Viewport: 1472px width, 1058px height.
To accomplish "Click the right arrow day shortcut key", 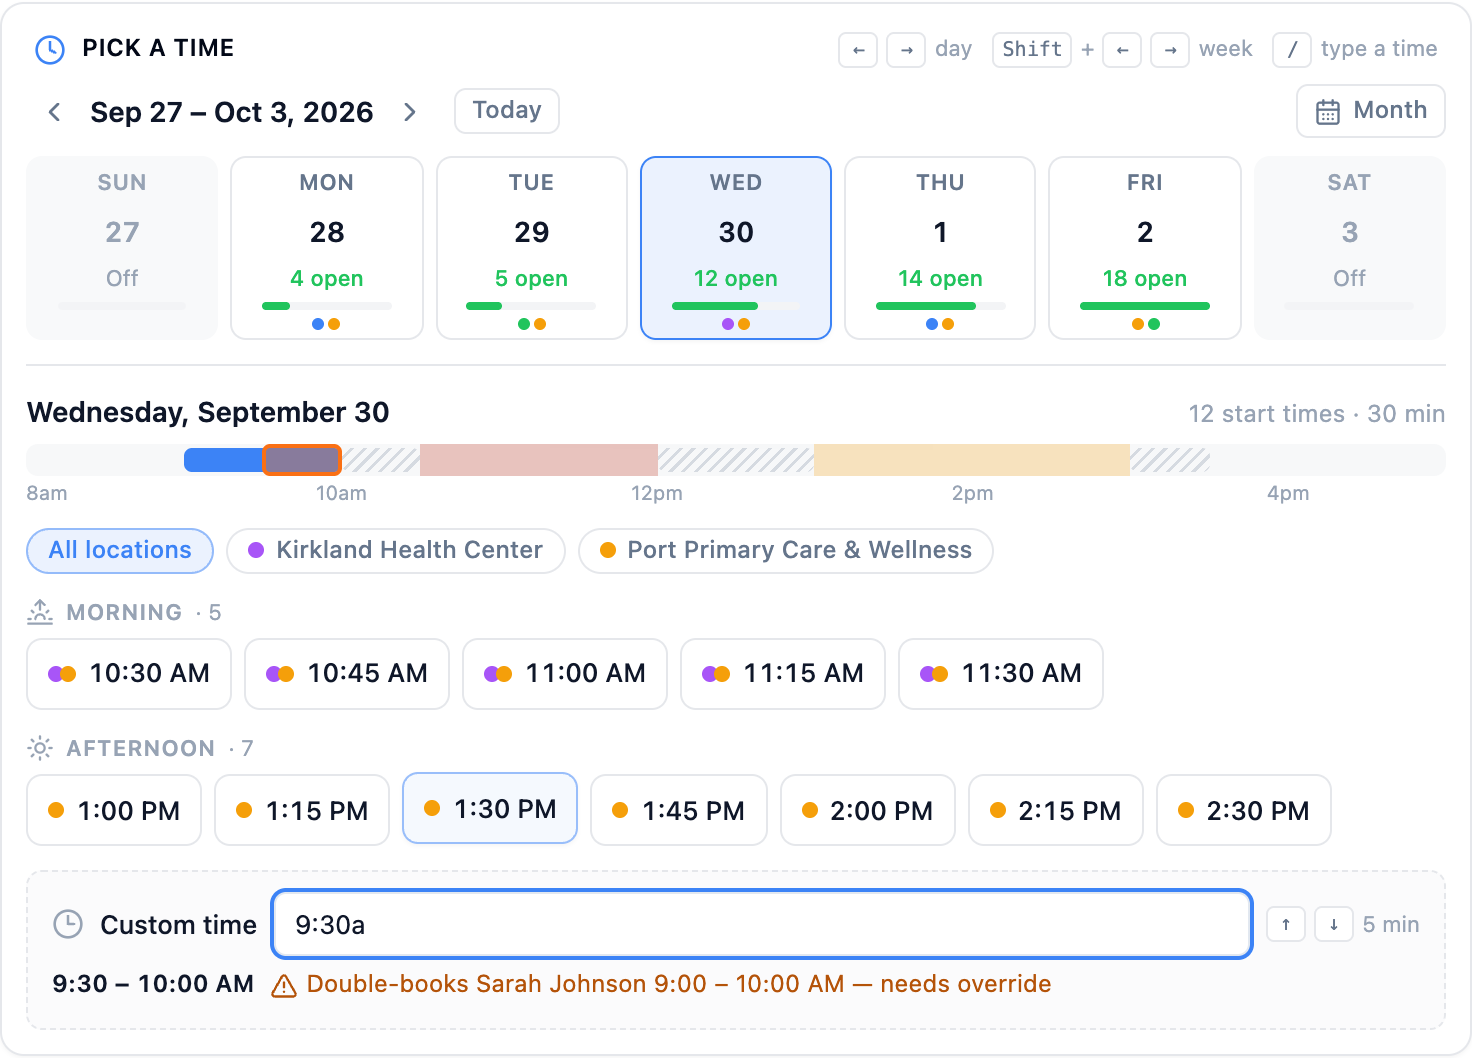I will 906,50.
